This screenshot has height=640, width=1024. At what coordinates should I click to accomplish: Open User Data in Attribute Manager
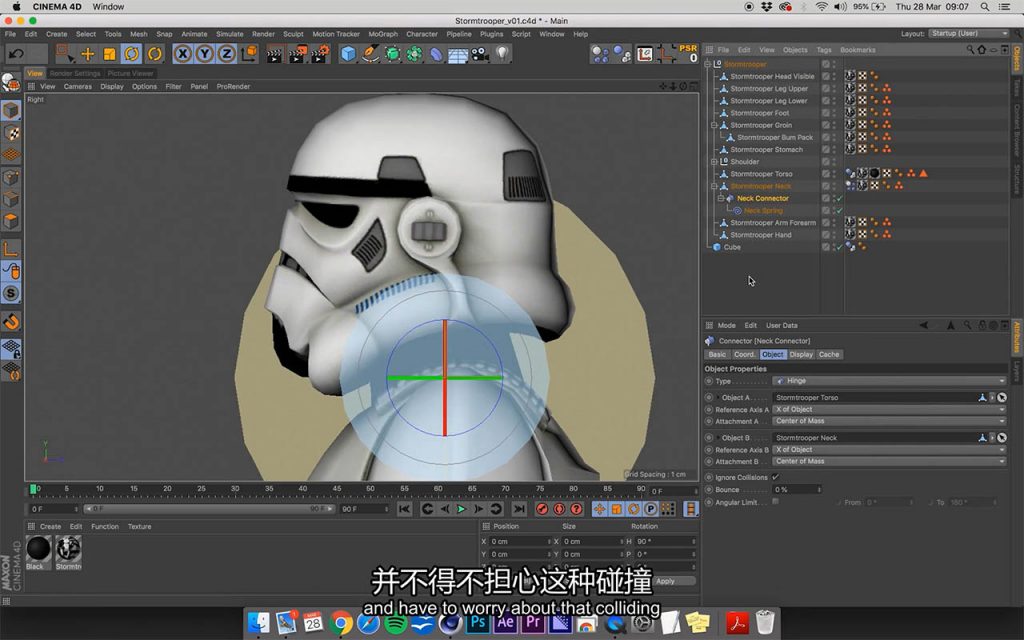coord(781,325)
